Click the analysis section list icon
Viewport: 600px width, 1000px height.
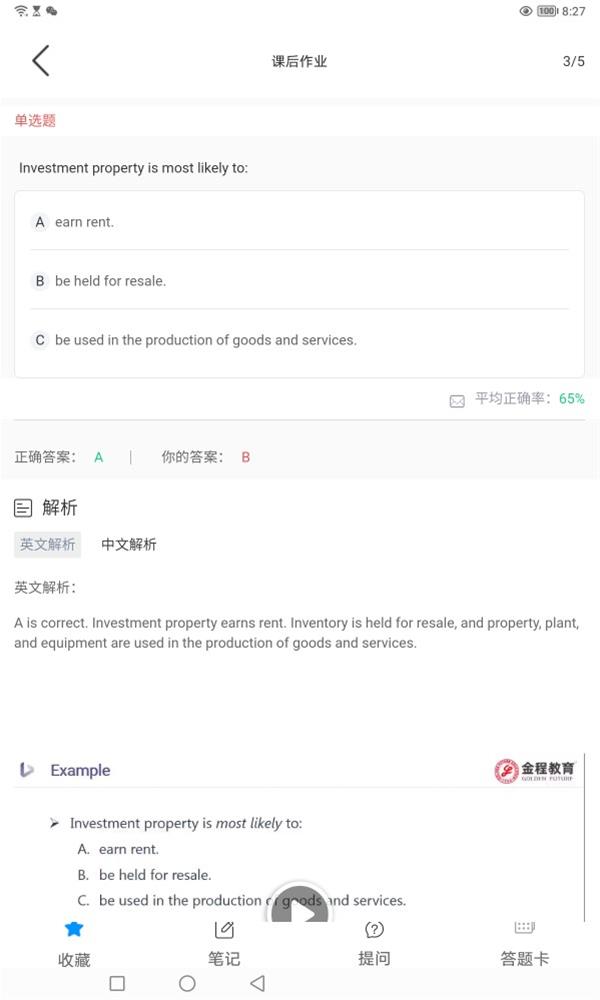click(23, 508)
